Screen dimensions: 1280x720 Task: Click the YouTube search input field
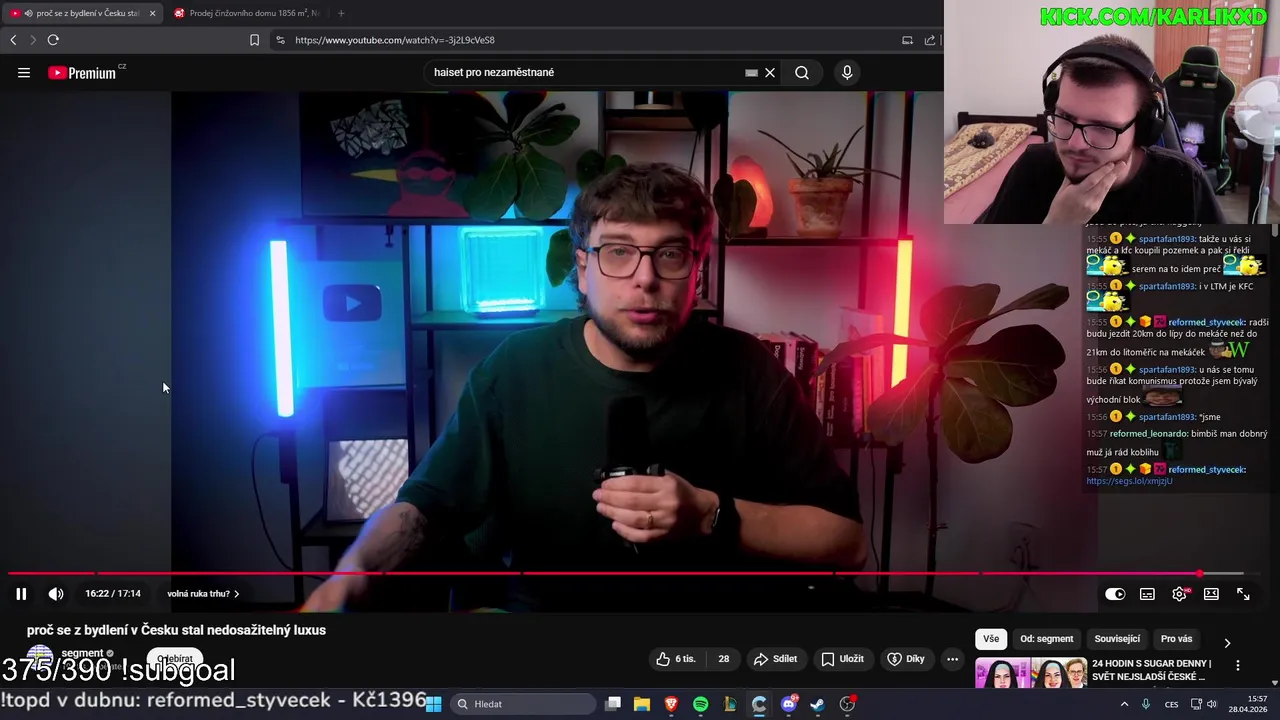585,72
